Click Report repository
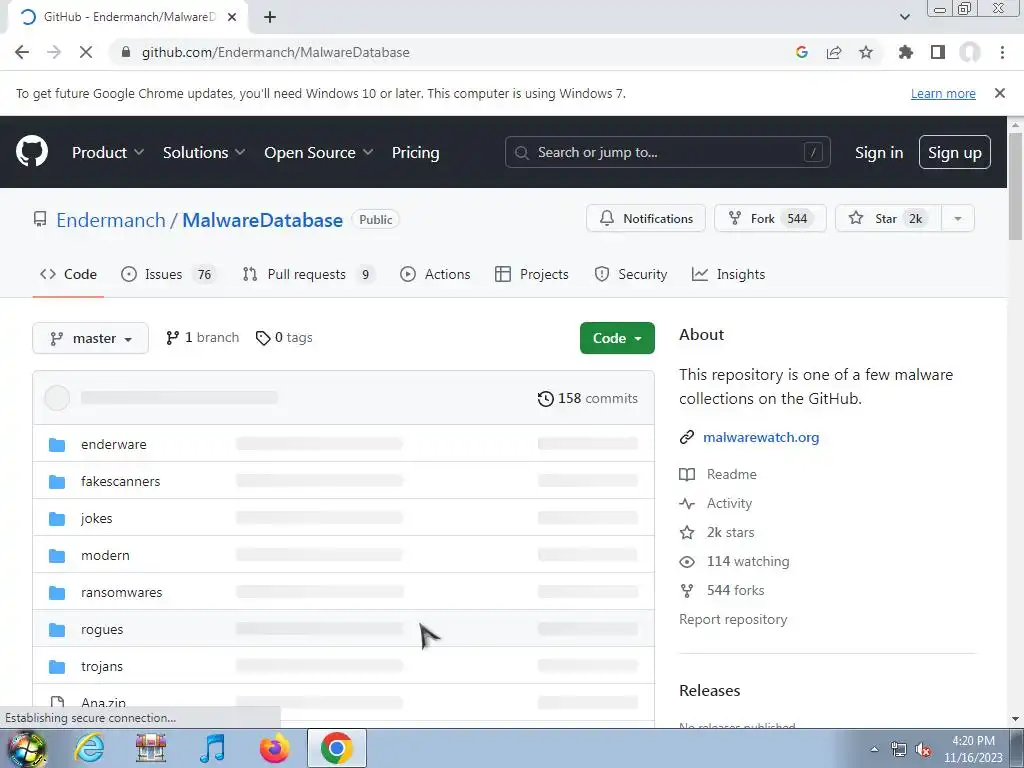The height and width of the screenshot is (768, 1024). point(733,619)
